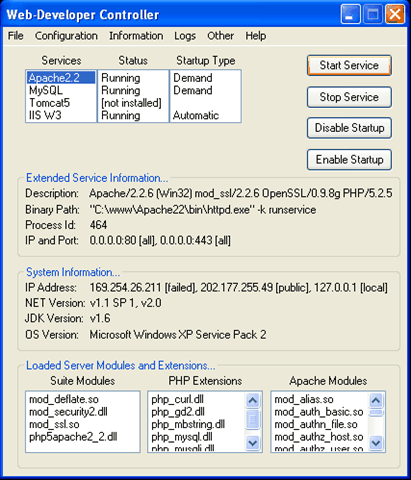411x480 pixels.
Task: Click the Demand startup type for MySQL
Action: (193, 90)
